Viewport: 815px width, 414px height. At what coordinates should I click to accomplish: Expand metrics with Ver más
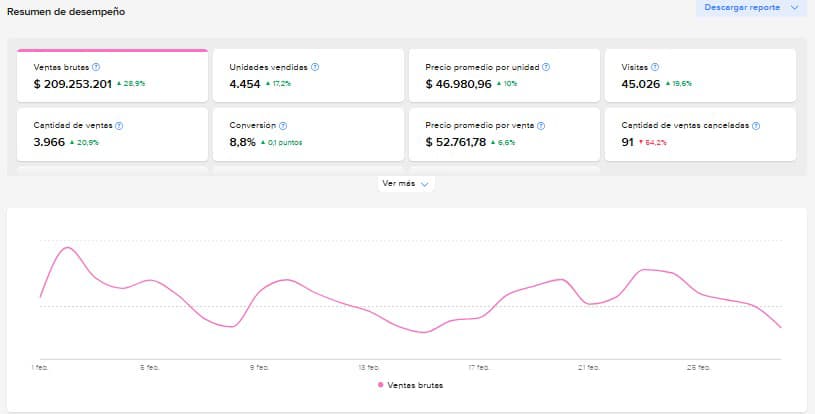click(405, 184)
